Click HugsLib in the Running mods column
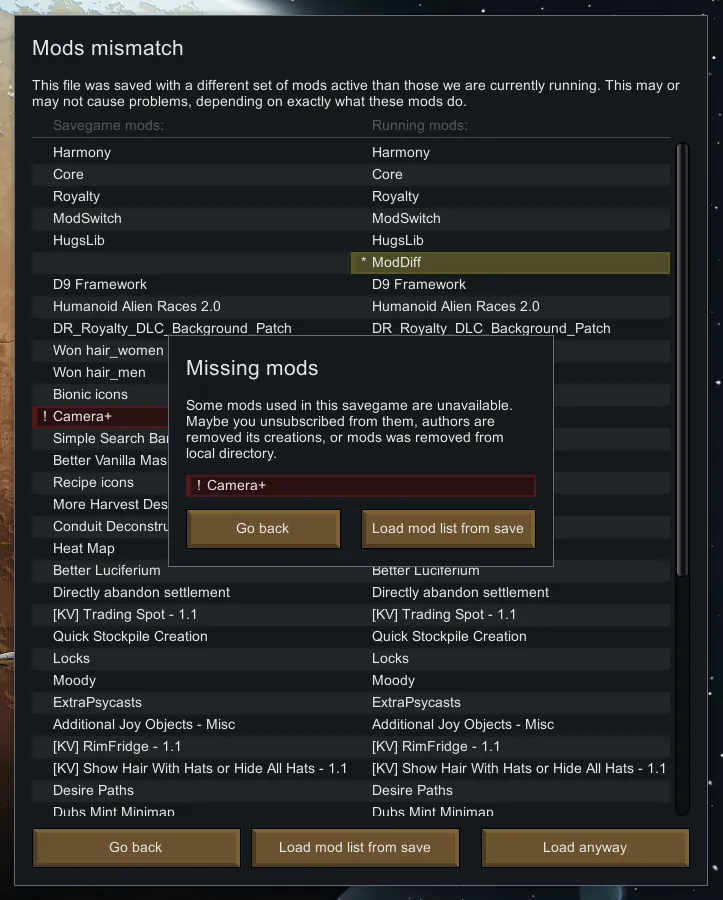Viewport: 723px width, 900px height. 398,240
